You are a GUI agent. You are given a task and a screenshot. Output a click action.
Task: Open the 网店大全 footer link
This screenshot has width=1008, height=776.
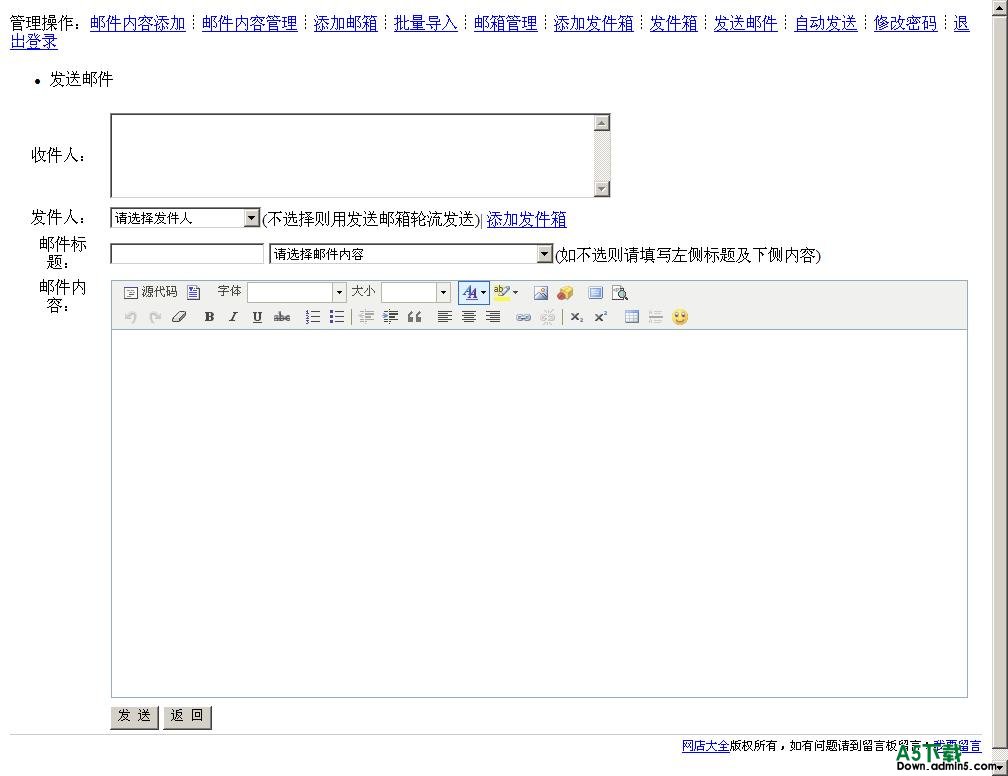(705, 746)
